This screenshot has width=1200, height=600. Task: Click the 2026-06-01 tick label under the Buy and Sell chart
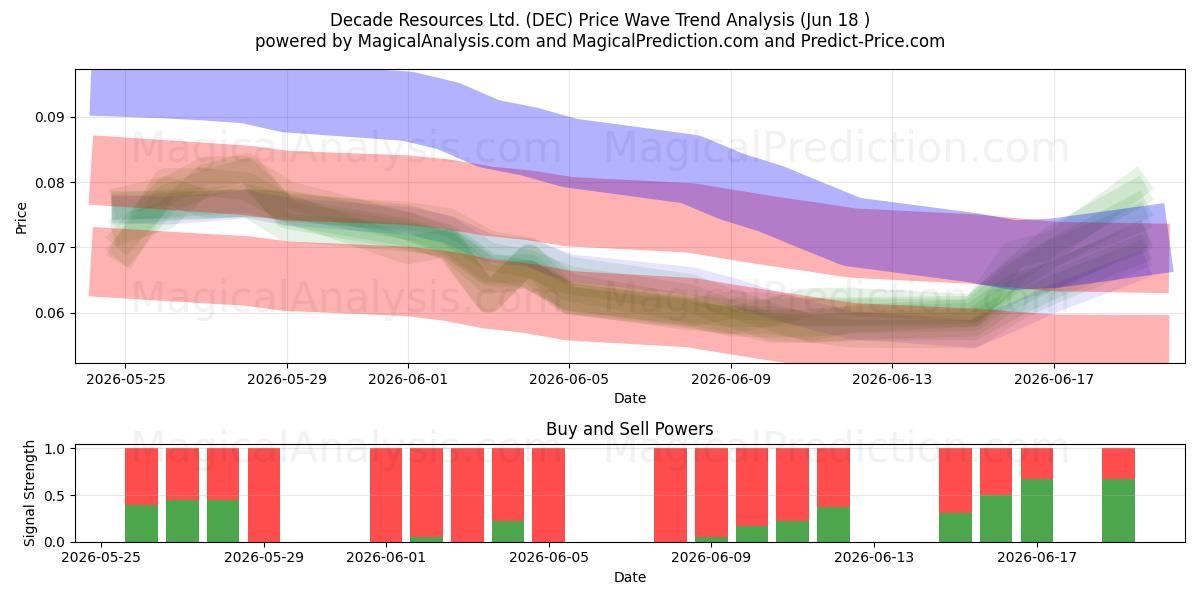386,558
